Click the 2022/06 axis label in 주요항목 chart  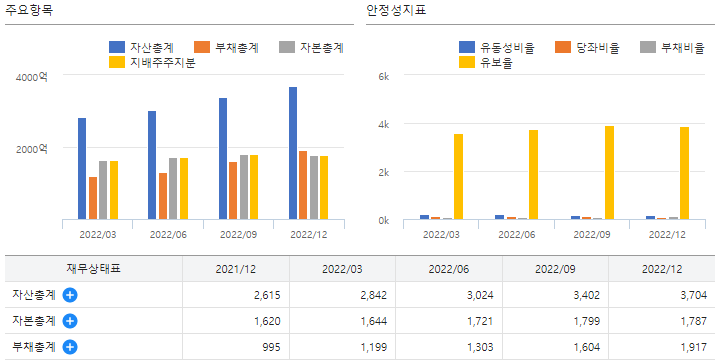coord(168,235)
